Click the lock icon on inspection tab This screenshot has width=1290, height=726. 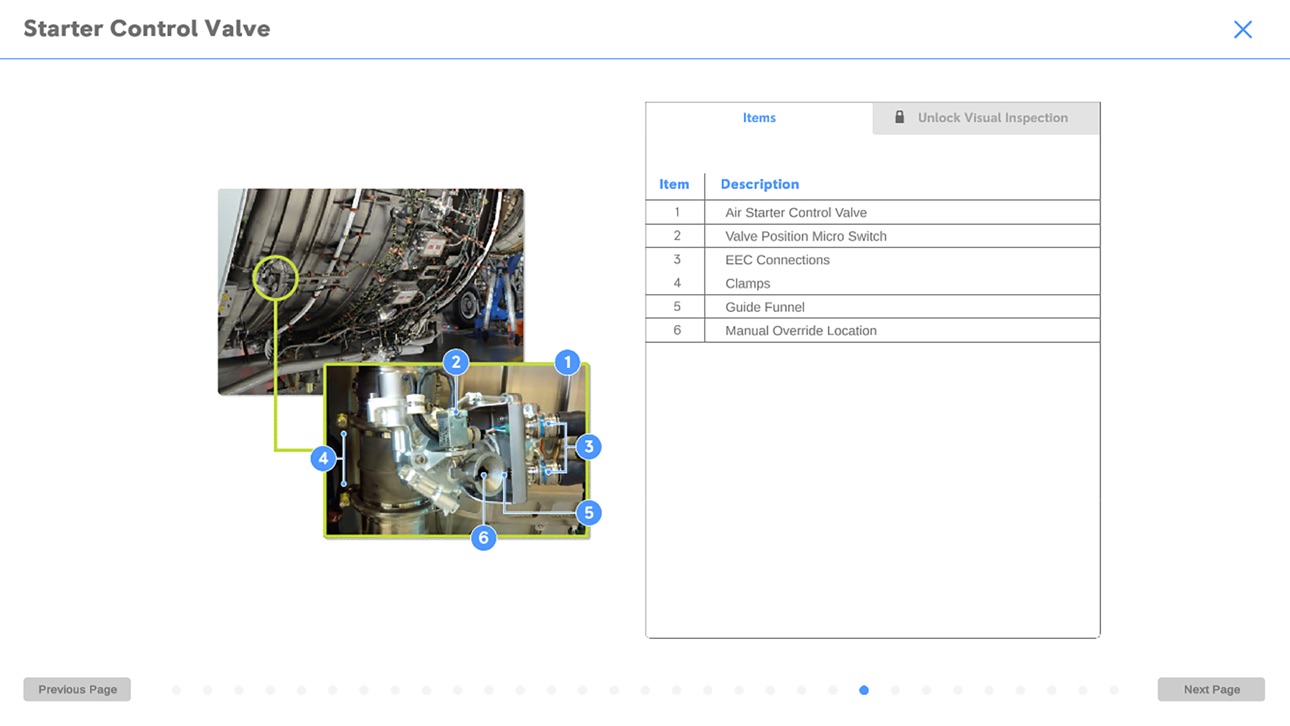click(899, 117)
